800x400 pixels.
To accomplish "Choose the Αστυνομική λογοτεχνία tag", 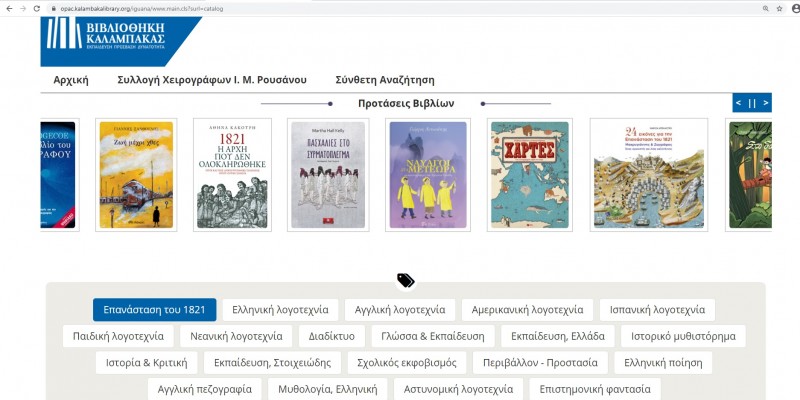I will 456,388.
